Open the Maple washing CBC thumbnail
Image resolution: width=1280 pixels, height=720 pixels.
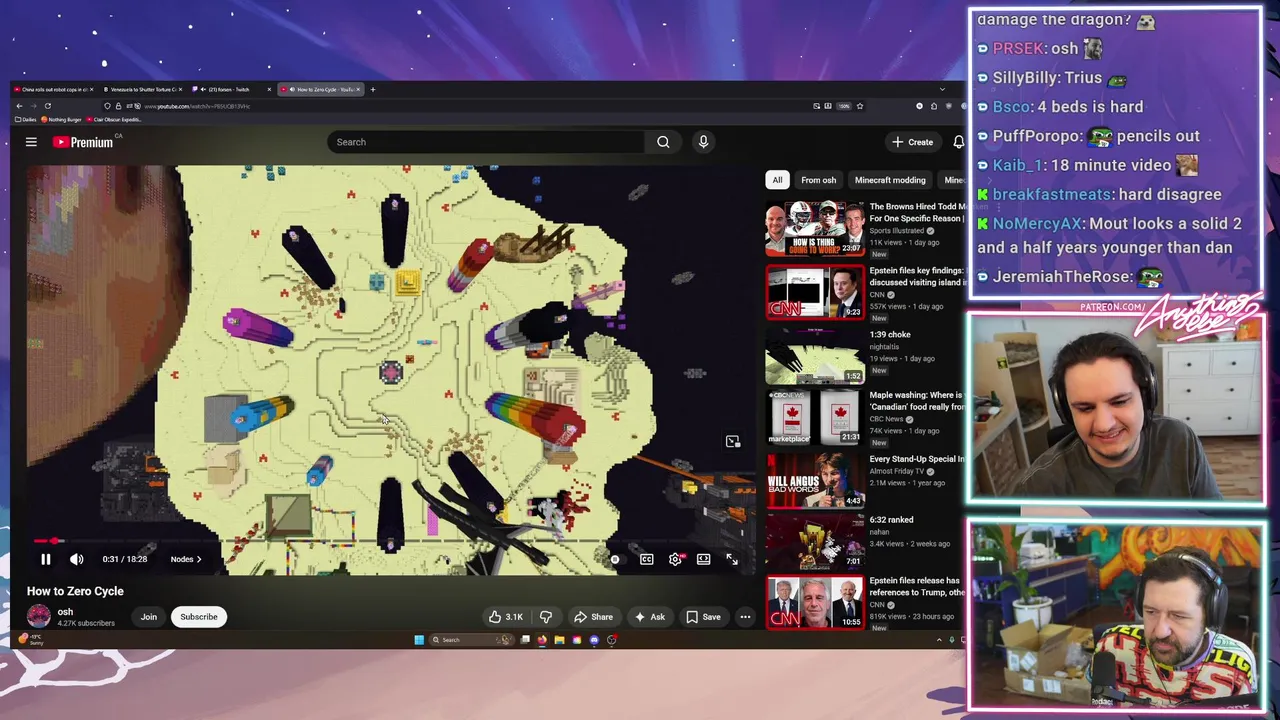(815, 418)
